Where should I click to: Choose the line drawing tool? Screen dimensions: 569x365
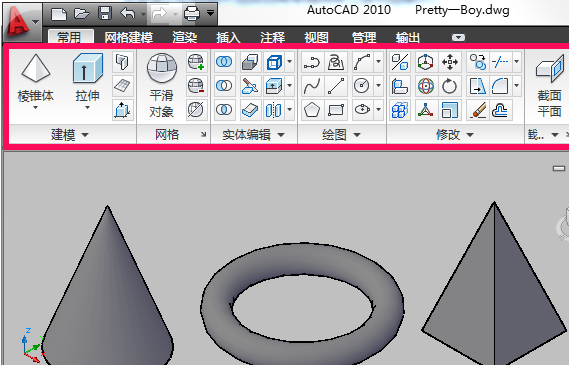pos(336,86)
